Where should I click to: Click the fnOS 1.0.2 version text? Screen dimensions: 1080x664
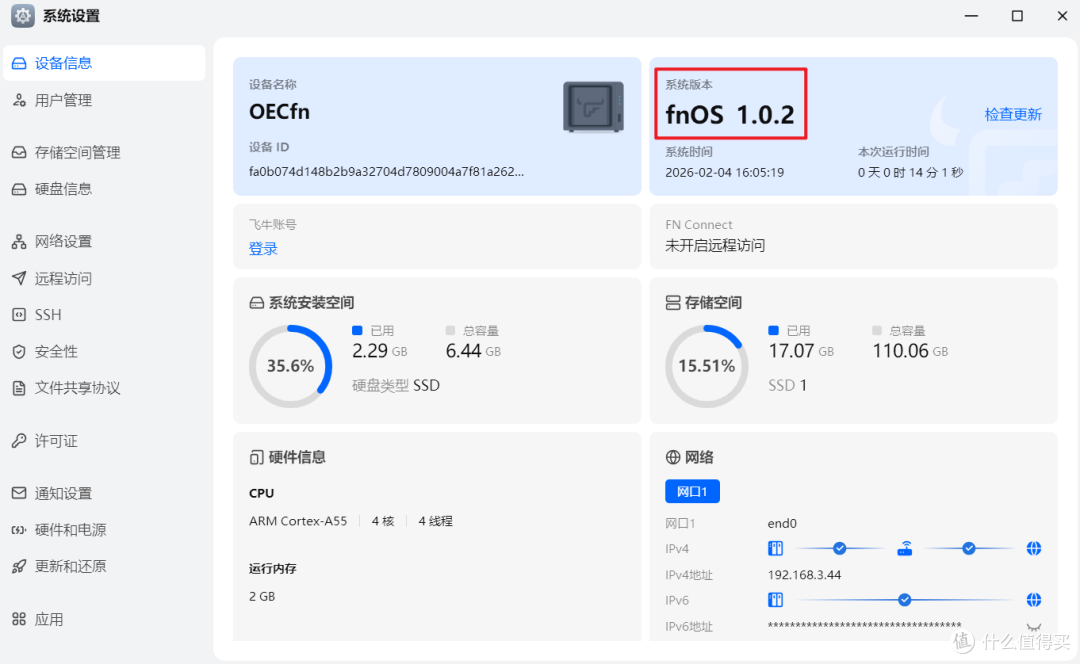[729, 114]
